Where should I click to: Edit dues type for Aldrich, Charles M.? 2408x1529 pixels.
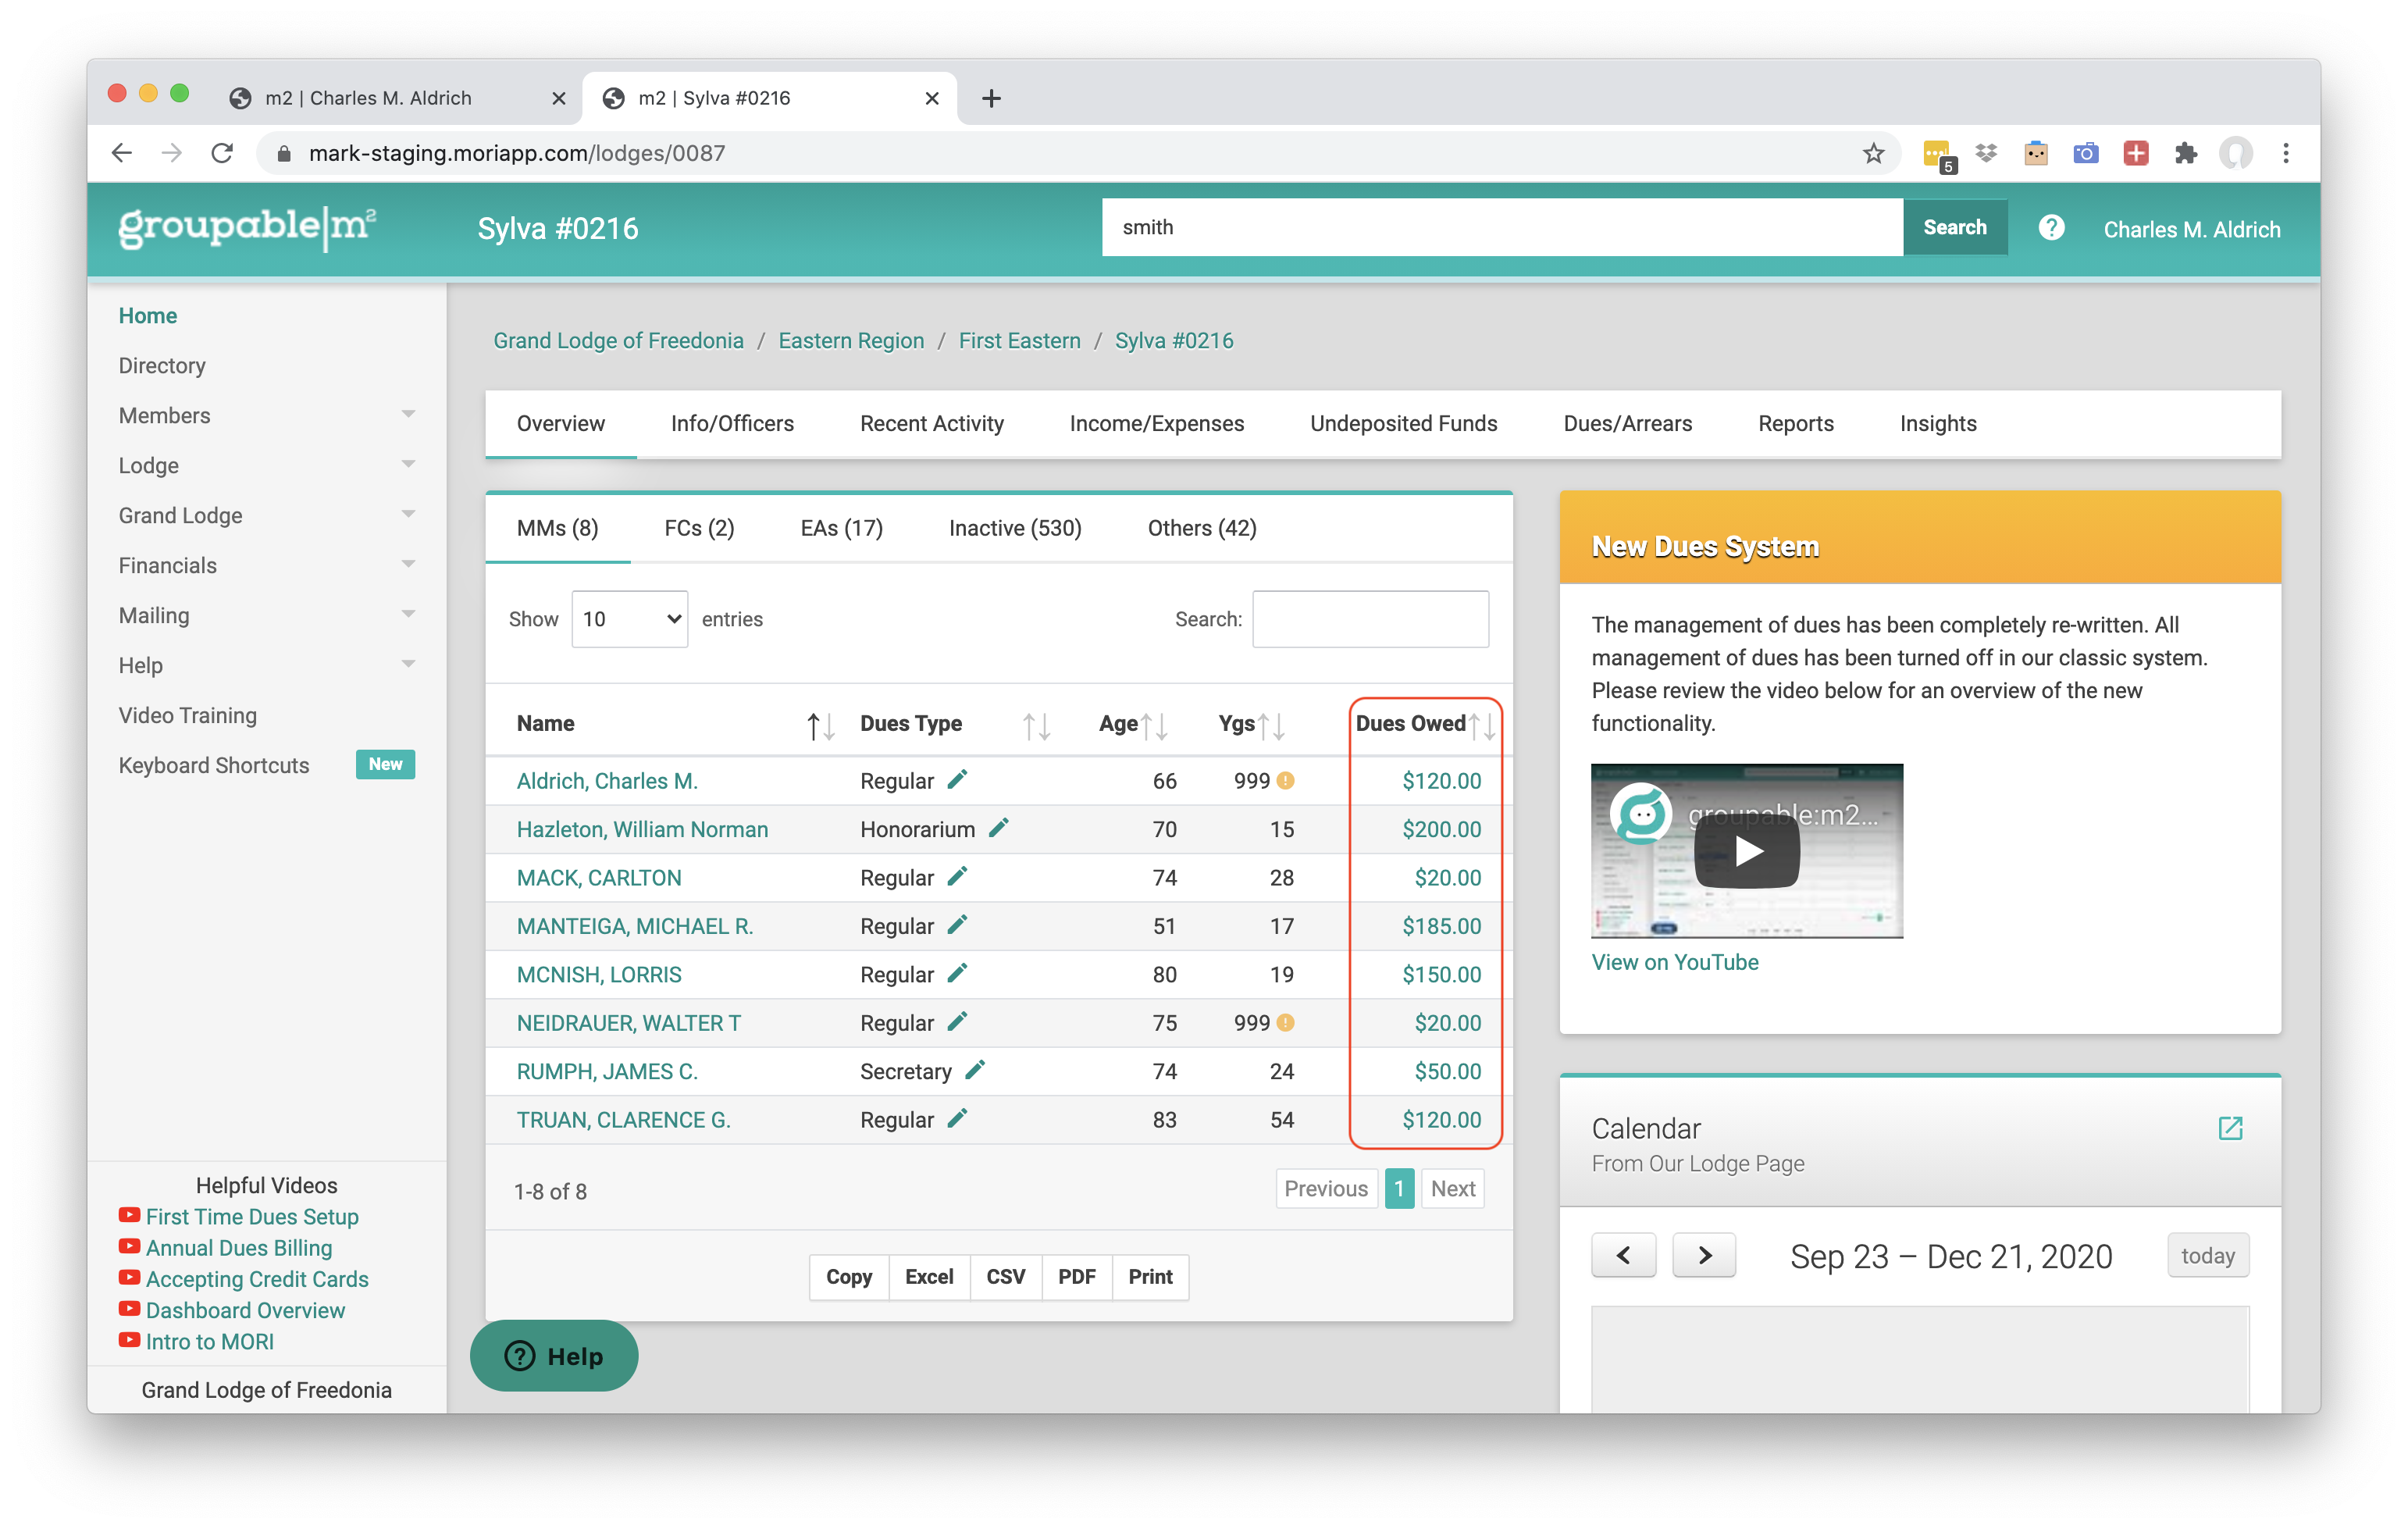point(957,779)
